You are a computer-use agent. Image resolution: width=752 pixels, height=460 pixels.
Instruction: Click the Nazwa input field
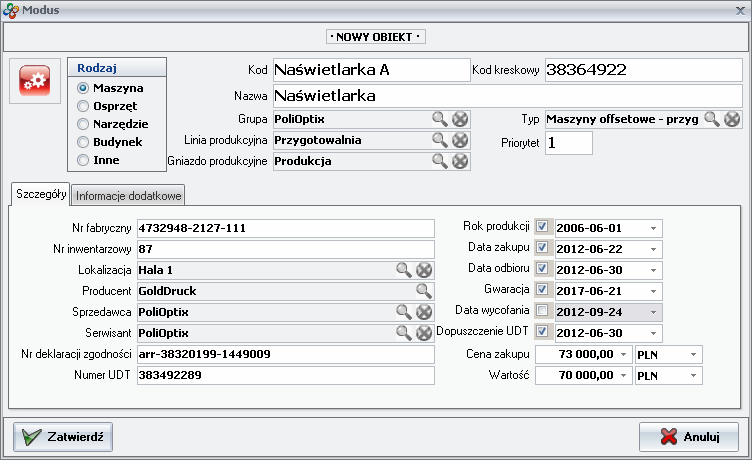(x=508, y=96)
